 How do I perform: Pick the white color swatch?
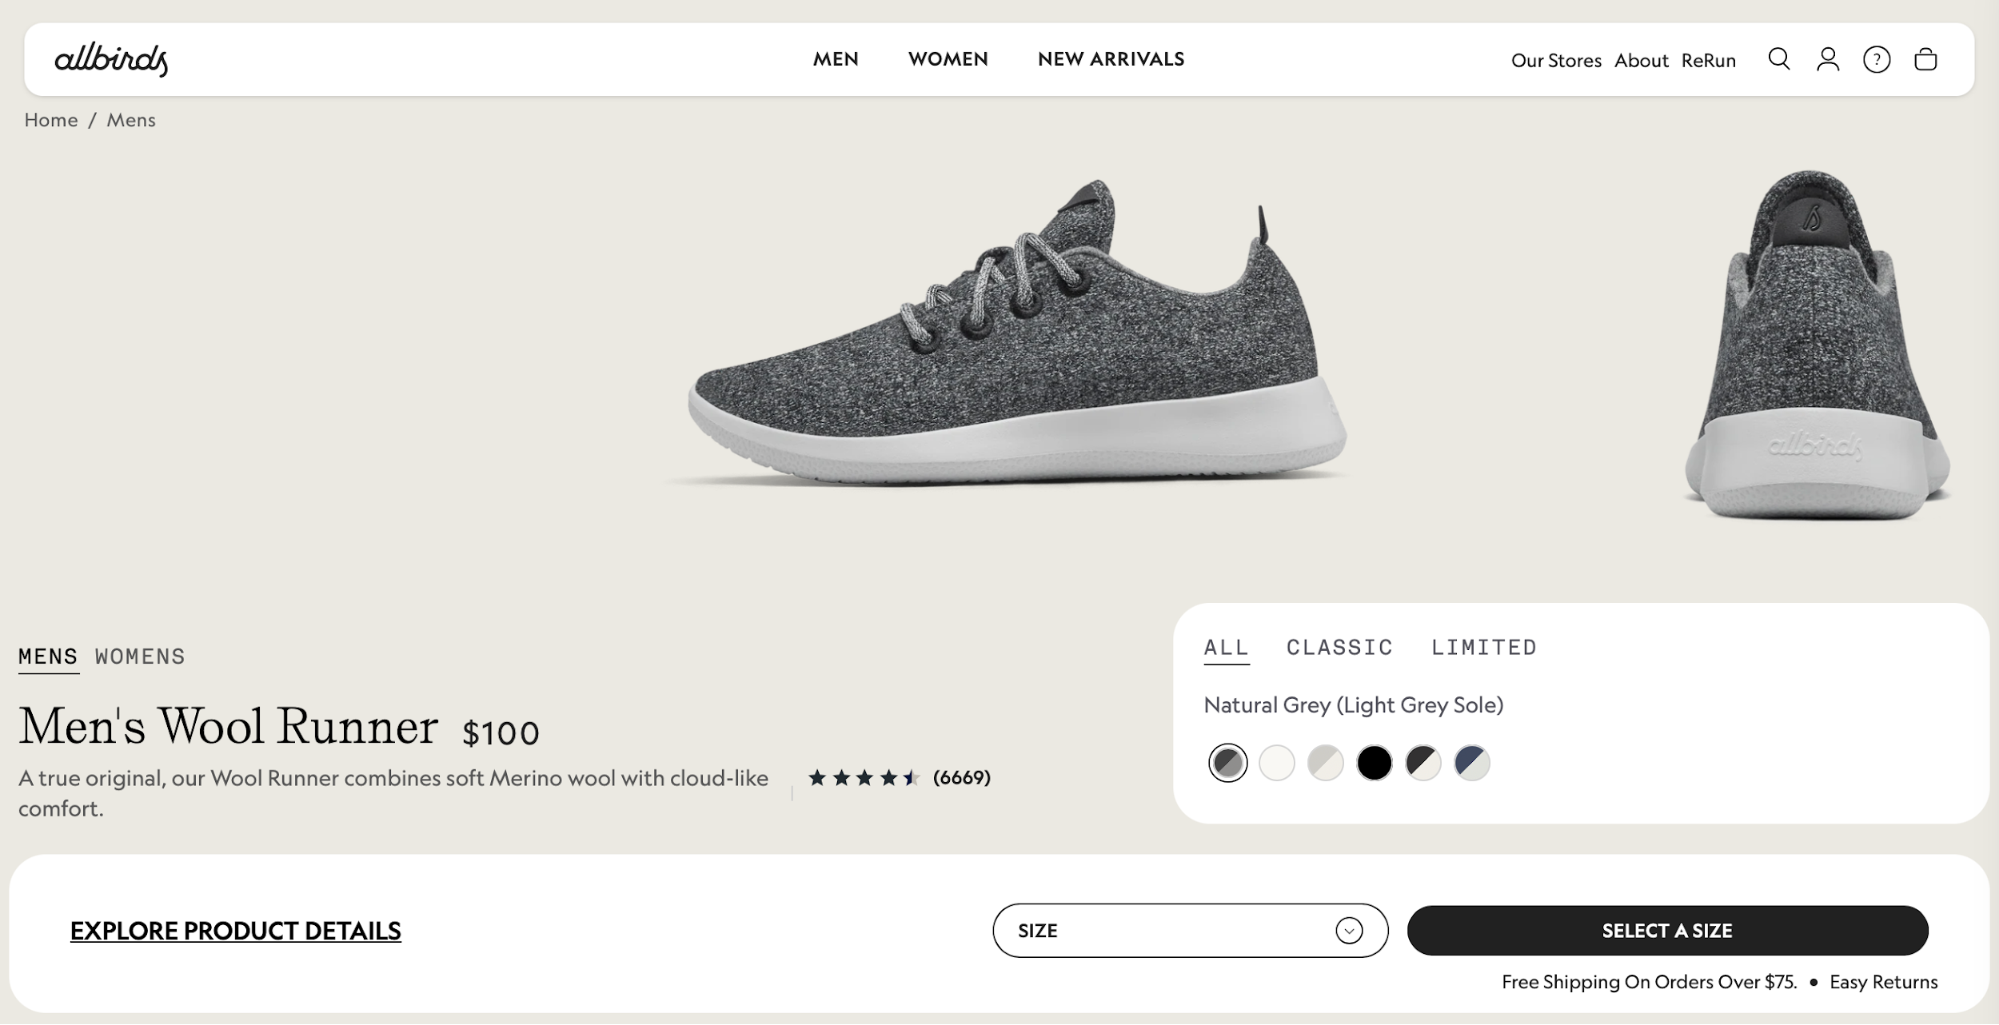[1277, 763]
